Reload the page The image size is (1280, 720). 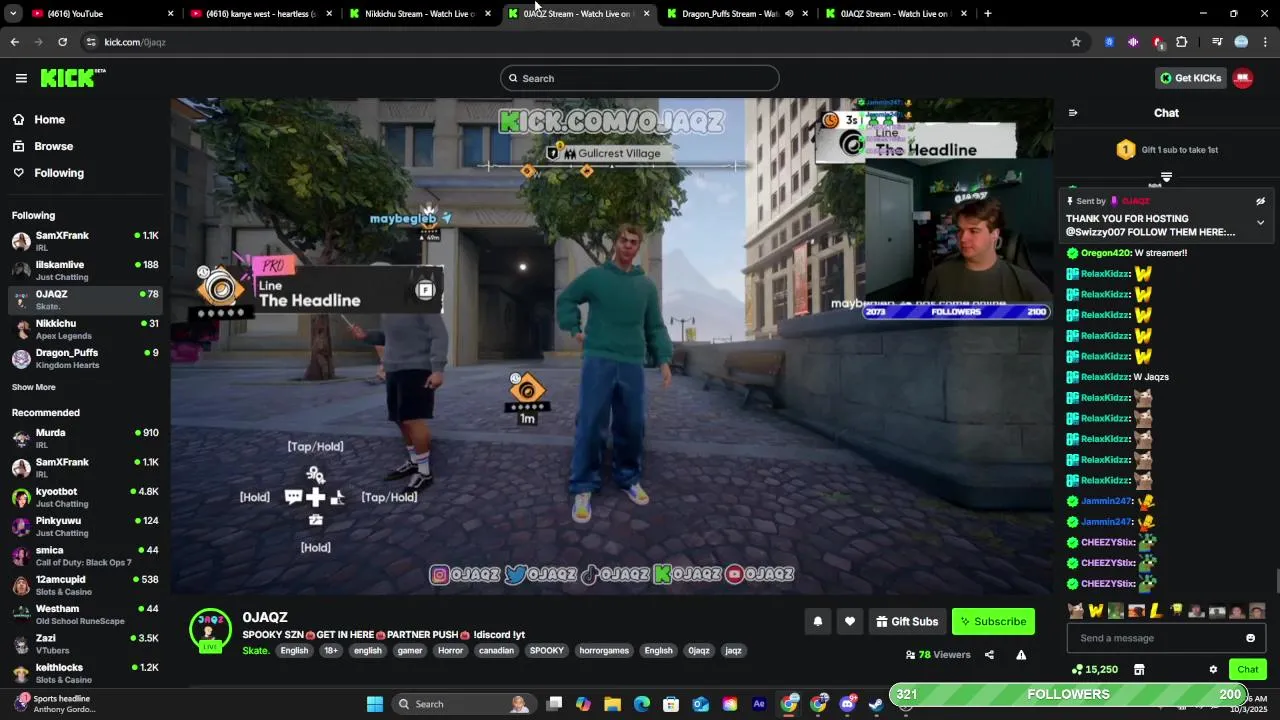62,42
